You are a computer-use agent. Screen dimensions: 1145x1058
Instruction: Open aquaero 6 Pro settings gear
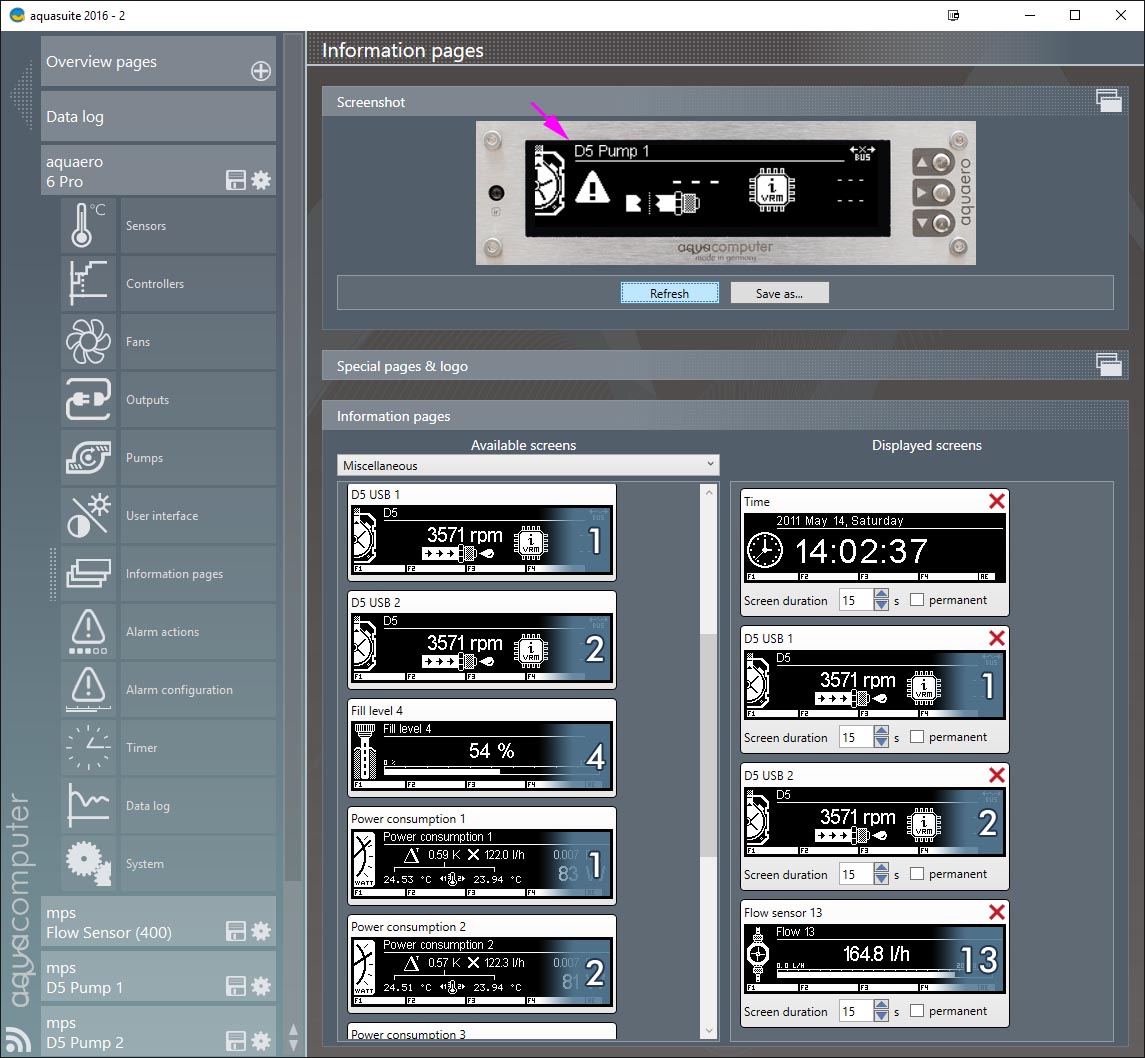coord(261,180)
